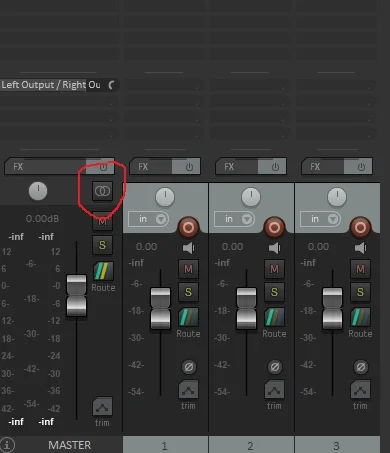Select track 3 by its number label

337,445
